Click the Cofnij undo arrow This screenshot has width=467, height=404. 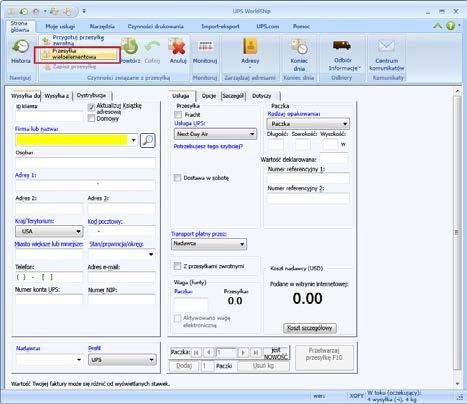[x=152, y=47]
